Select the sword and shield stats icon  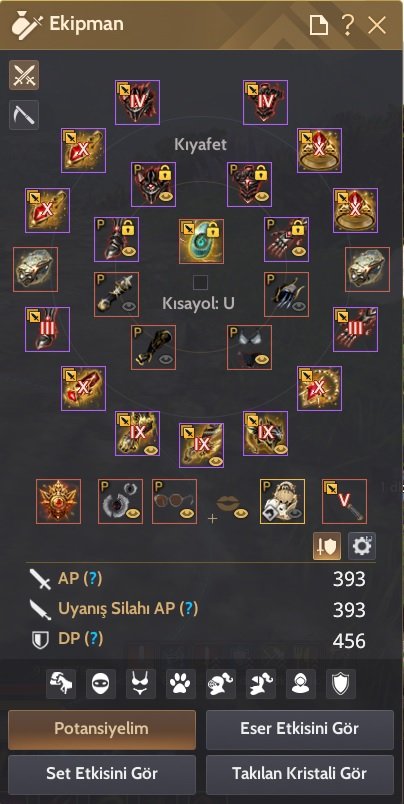(x=327, y=546)
